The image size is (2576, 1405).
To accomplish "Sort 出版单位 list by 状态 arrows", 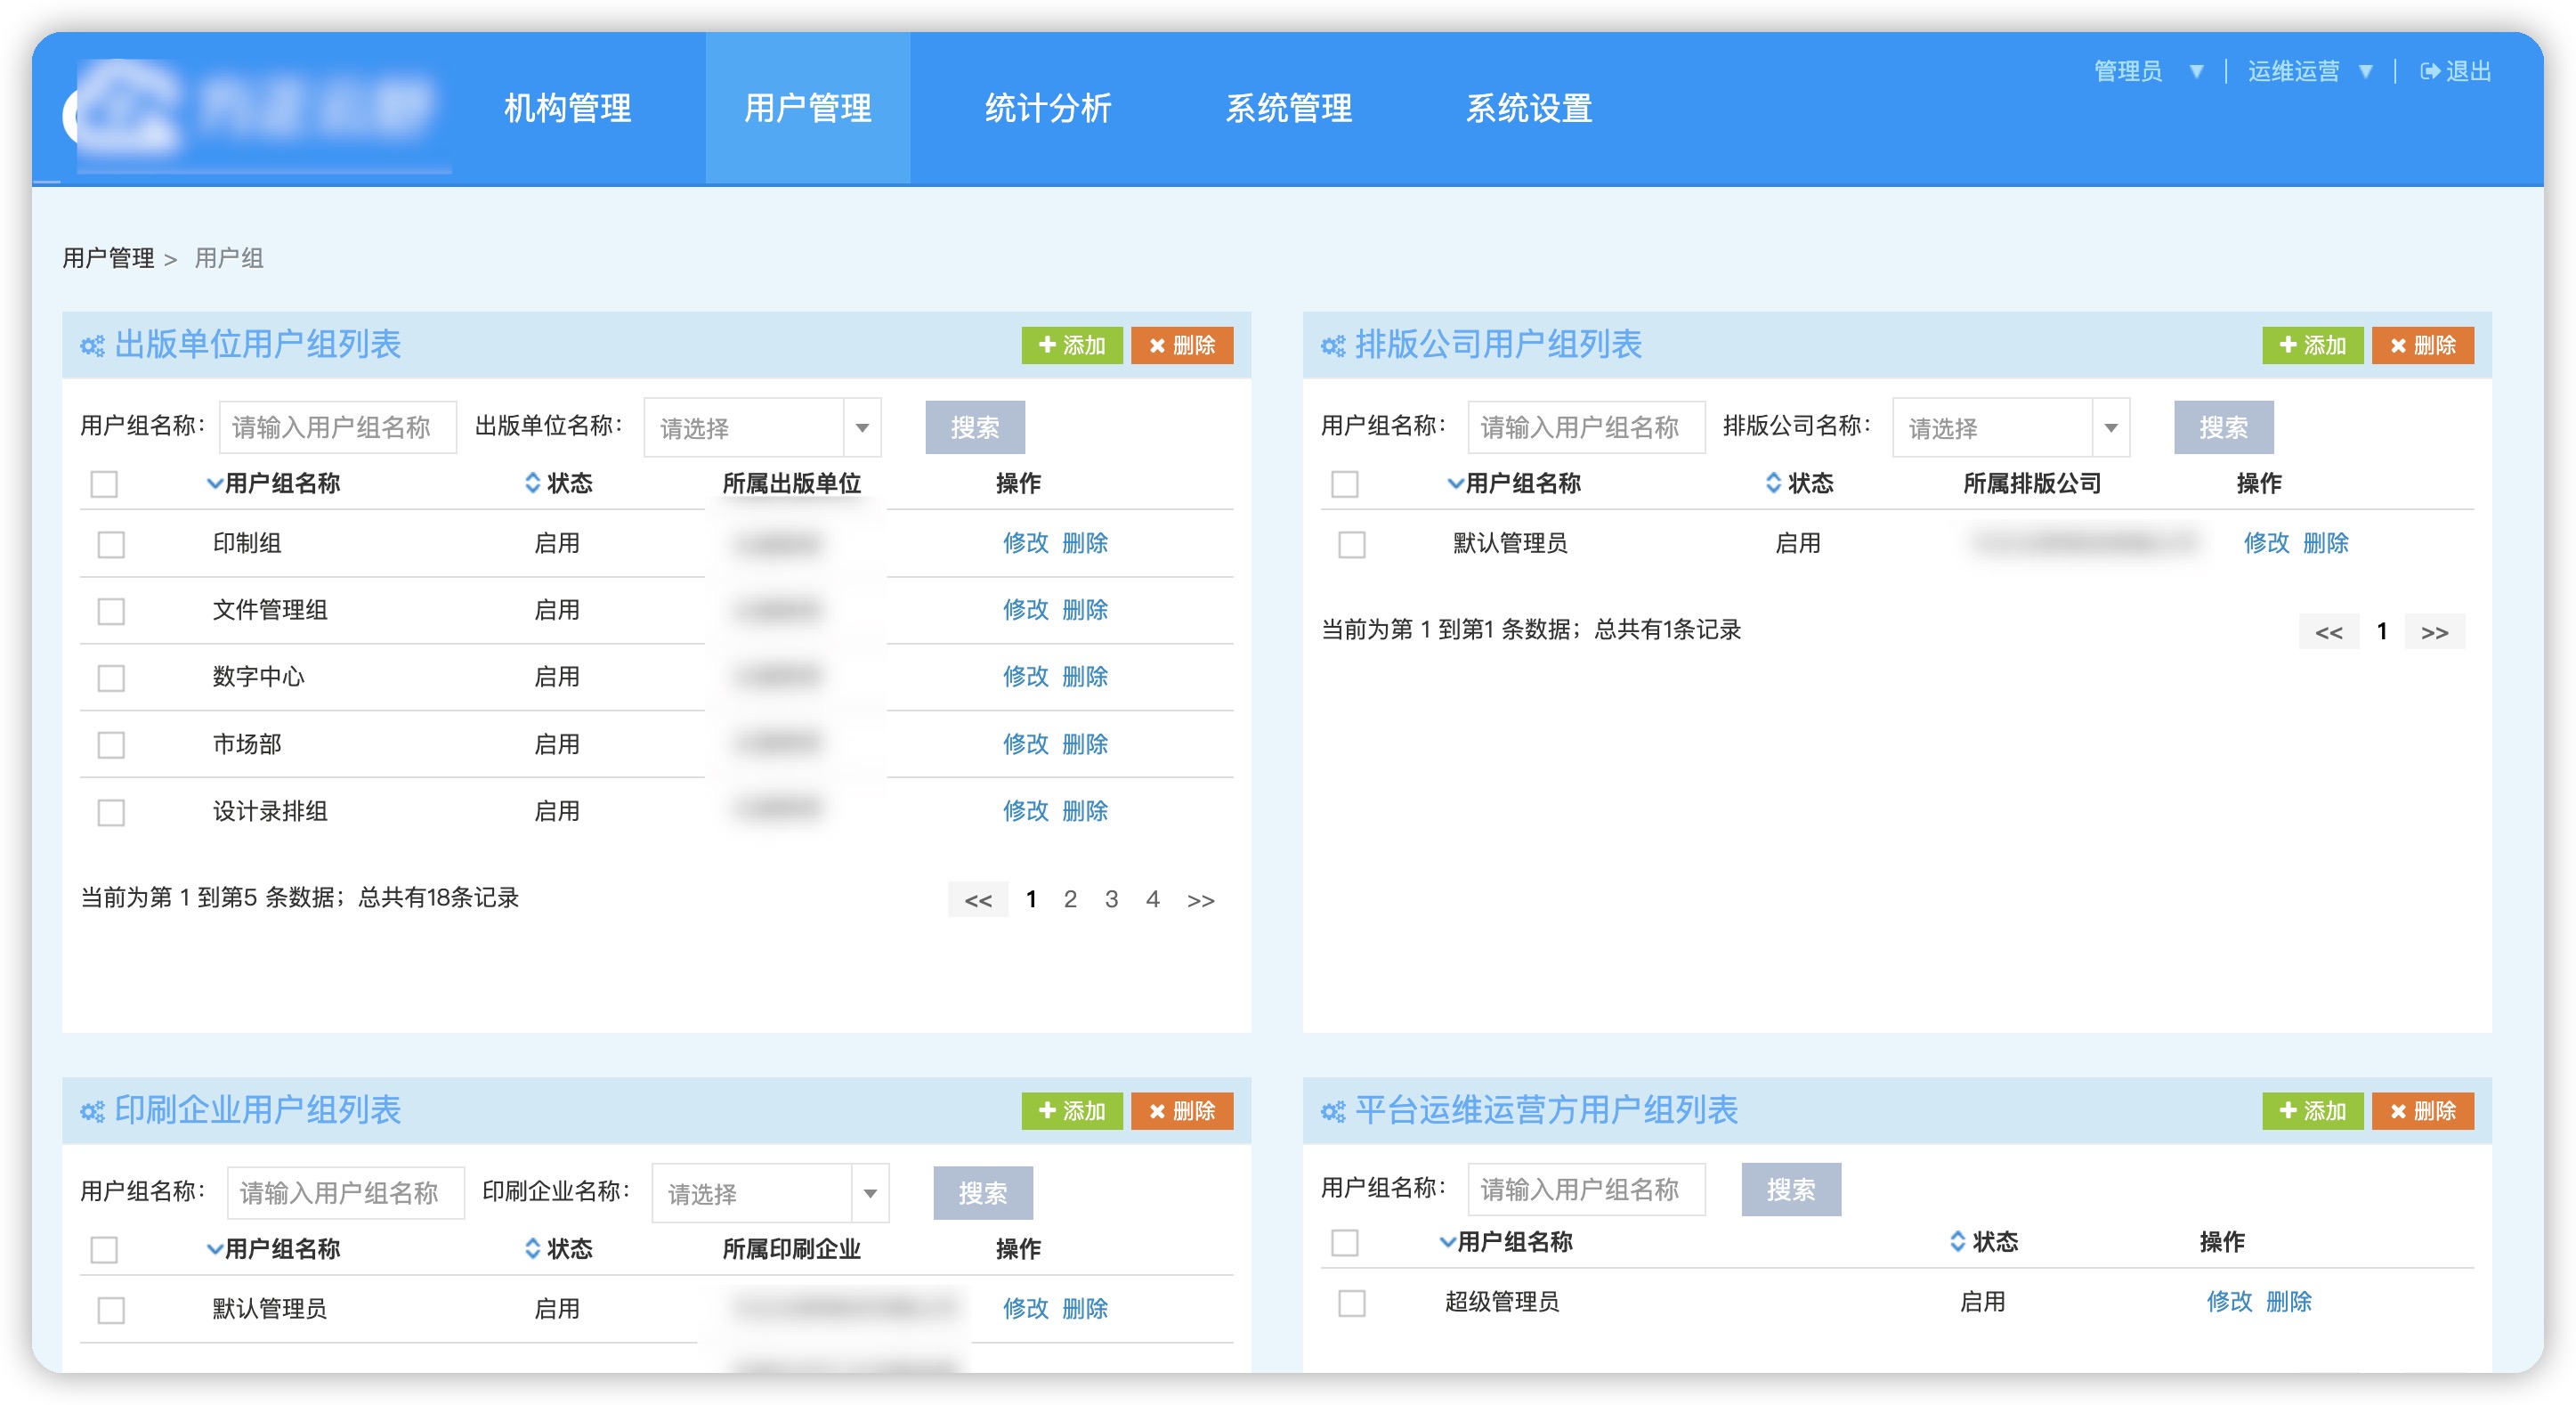I will (x=532, y=483).
